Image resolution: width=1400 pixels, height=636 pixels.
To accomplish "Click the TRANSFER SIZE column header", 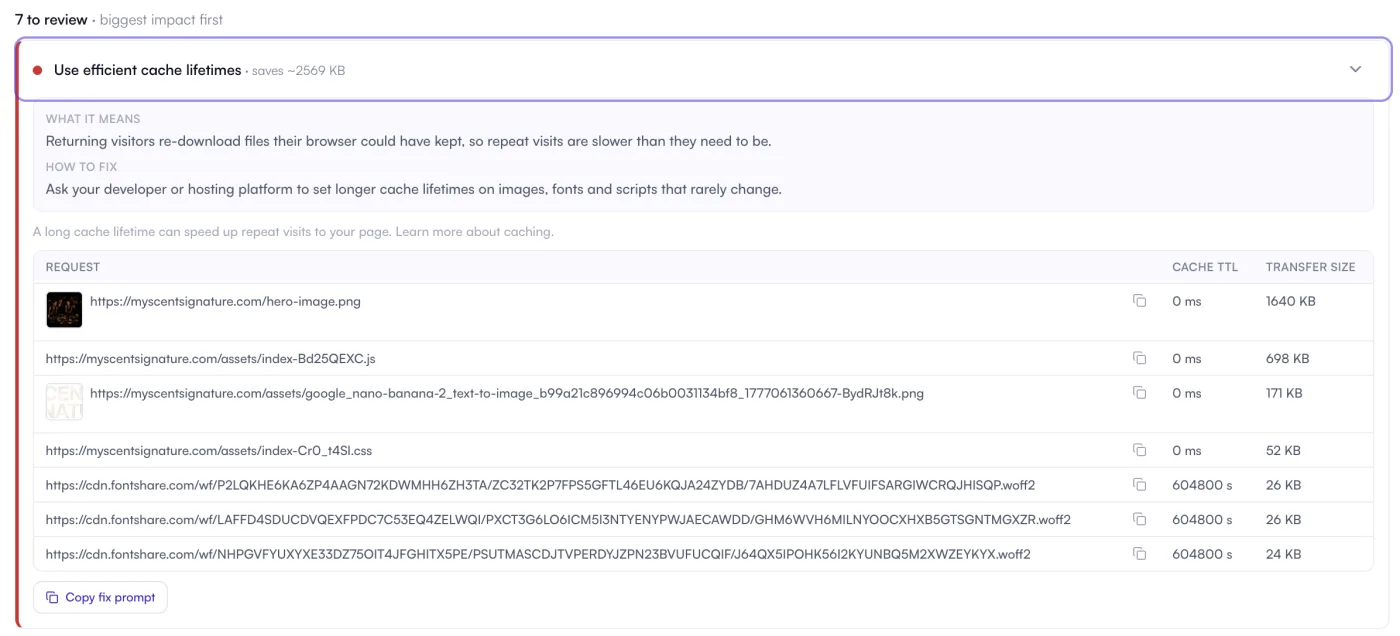I will [1311, 267].
